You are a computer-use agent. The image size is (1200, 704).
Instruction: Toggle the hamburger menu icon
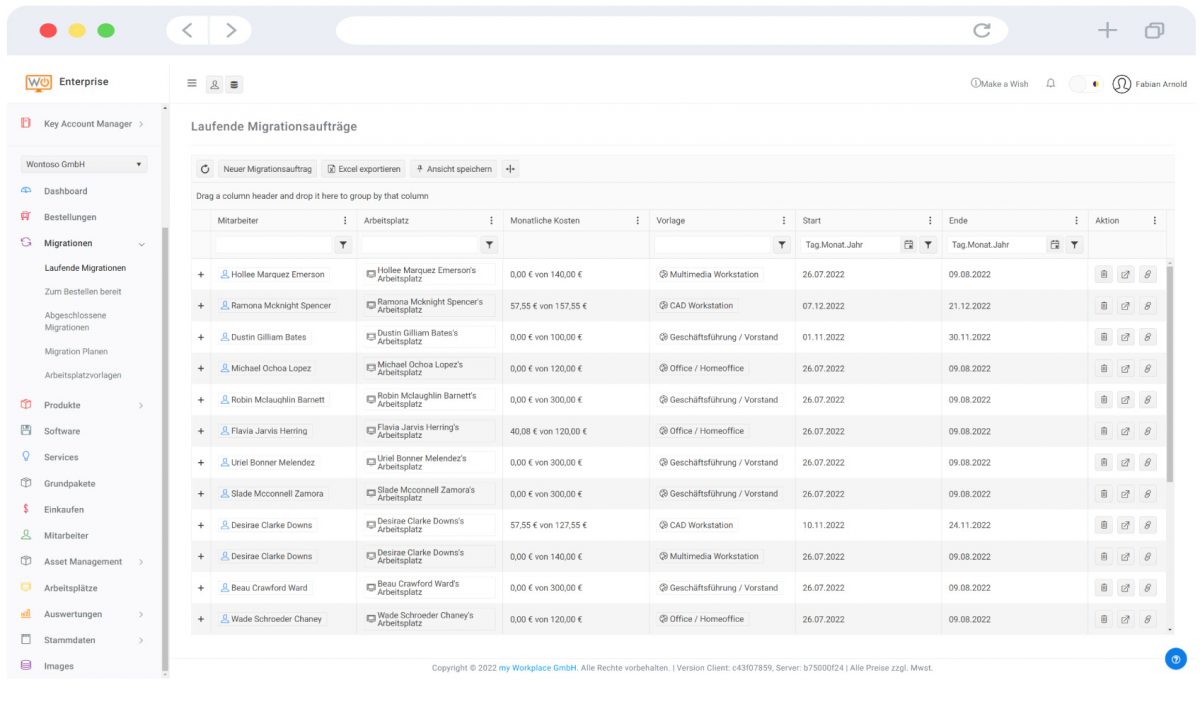click(x=191, y=84)
